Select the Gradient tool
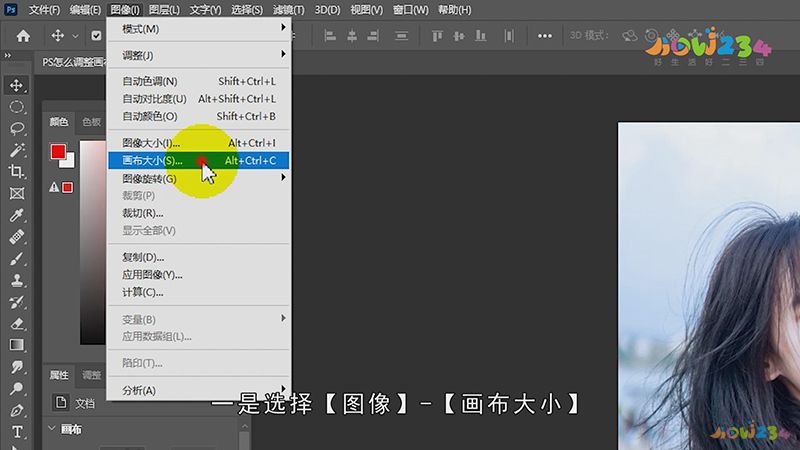The width and height of the screenshot is (800, 450). tap(16, 345)
